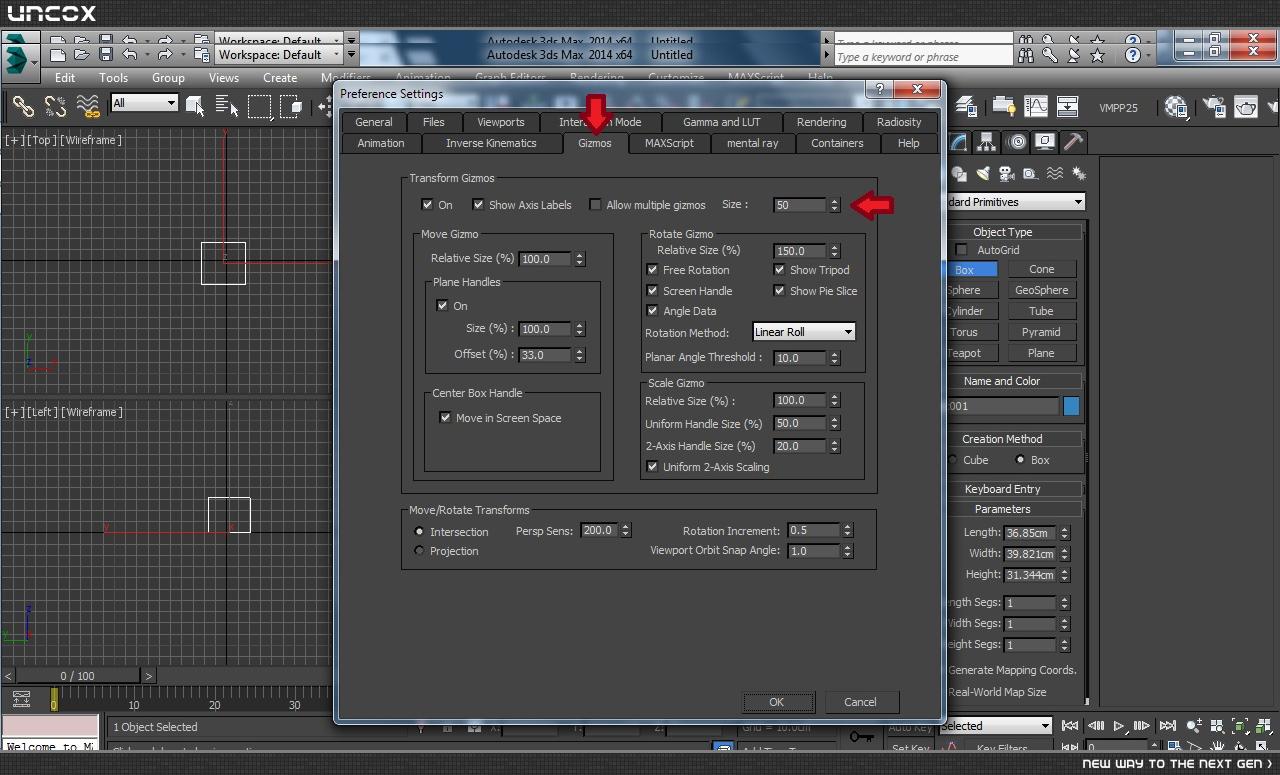
Task: Click the Unlink Selection tool
Action: click(x=55, y=106)
